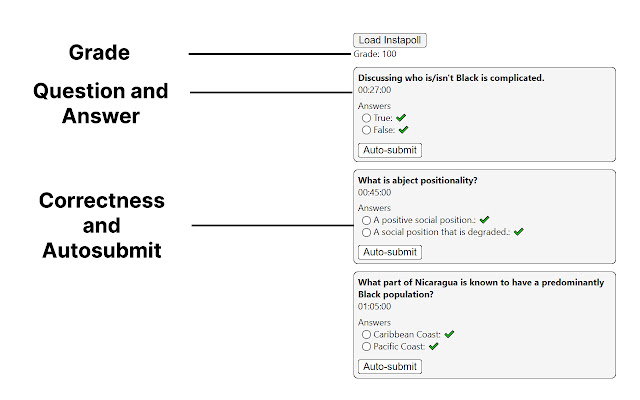Click the checkmark beside Caribbean Coast
This screenshot has height=400, width=640.
pos(450,334)
